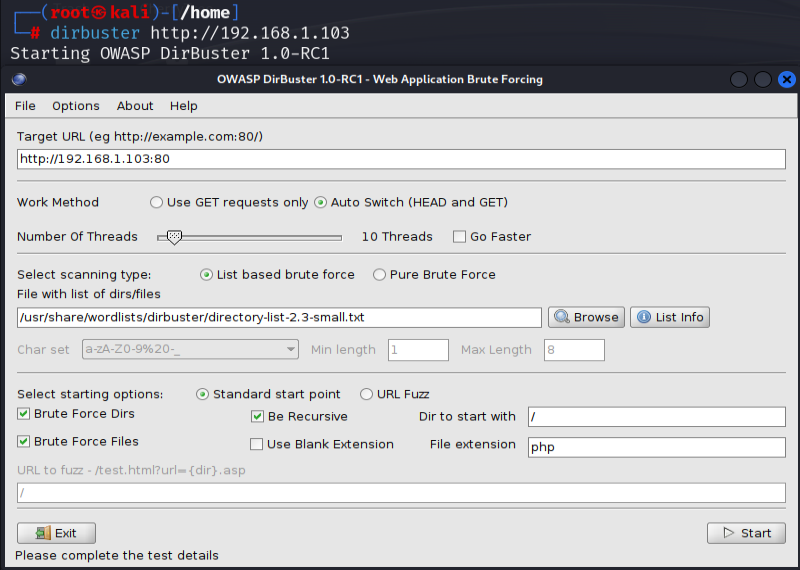The height and width of the screenshot is (570, 800).
Task: Click the Select scanning type label
Action: coord(84,275)
